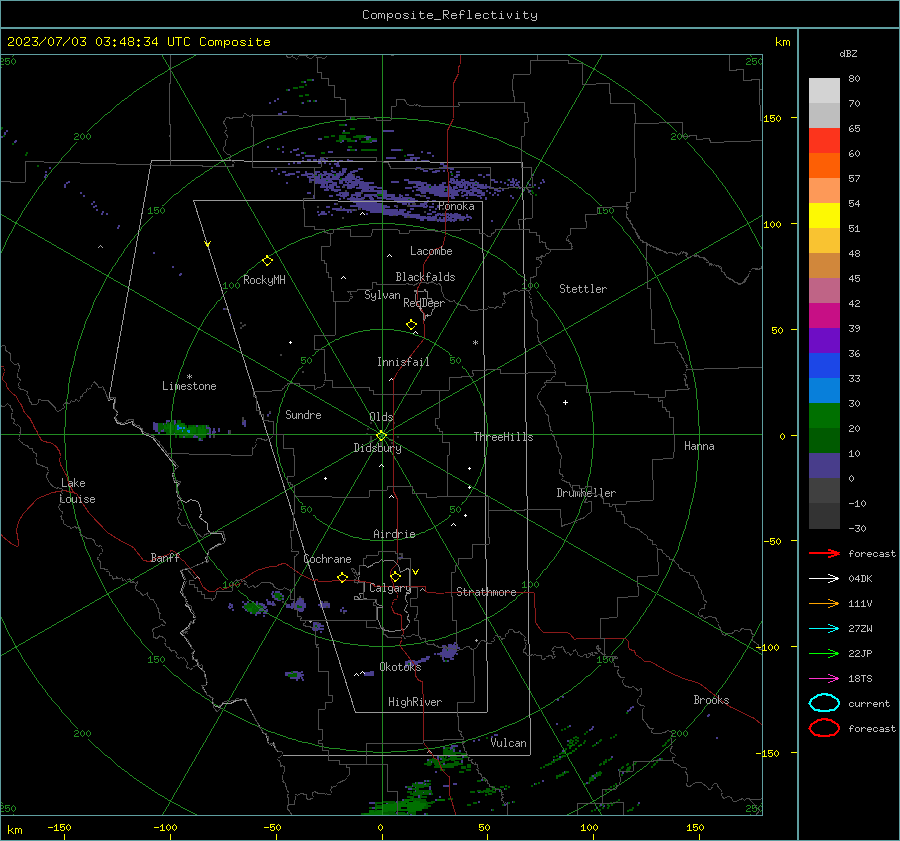The height and width of the screenshot is (841, 900).
Task: Click the cyan 27ZW arrow icon
Action: [824, 629]
